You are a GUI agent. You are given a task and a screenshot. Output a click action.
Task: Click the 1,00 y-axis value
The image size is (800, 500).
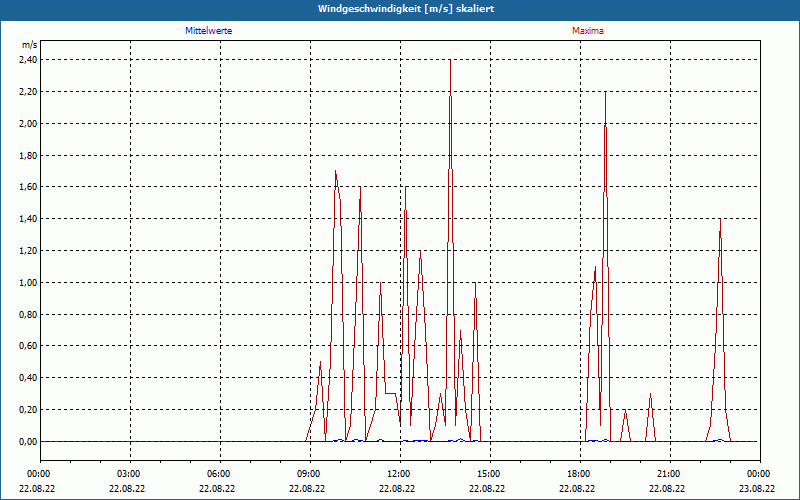tap(29, 283)
